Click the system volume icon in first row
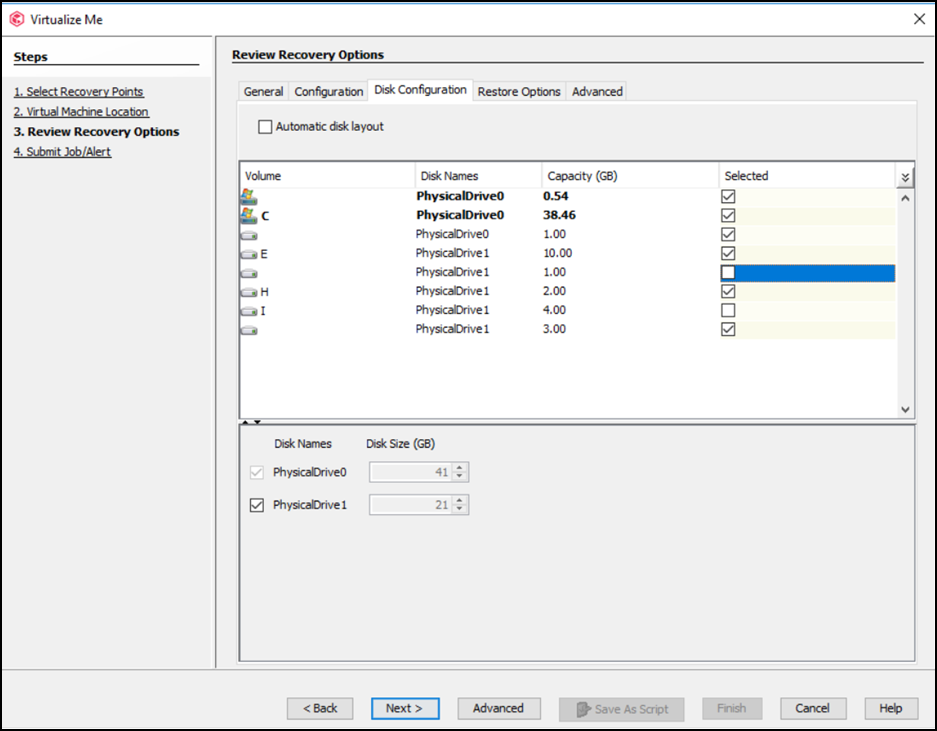Screen dimensions: 937x731 [x=247, y=196]
